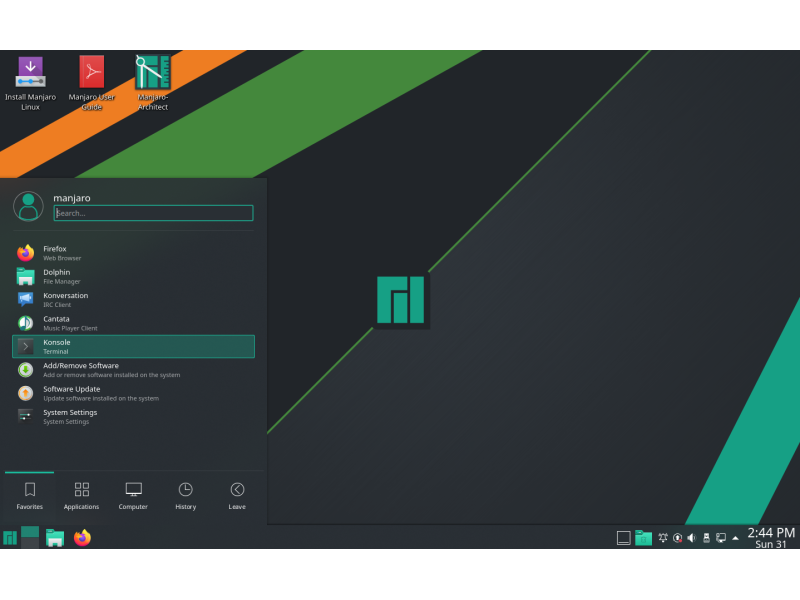Open notifications bell in system tray
Image resolution: width=800 pixels, height=600 pixels.
(663, 538)
